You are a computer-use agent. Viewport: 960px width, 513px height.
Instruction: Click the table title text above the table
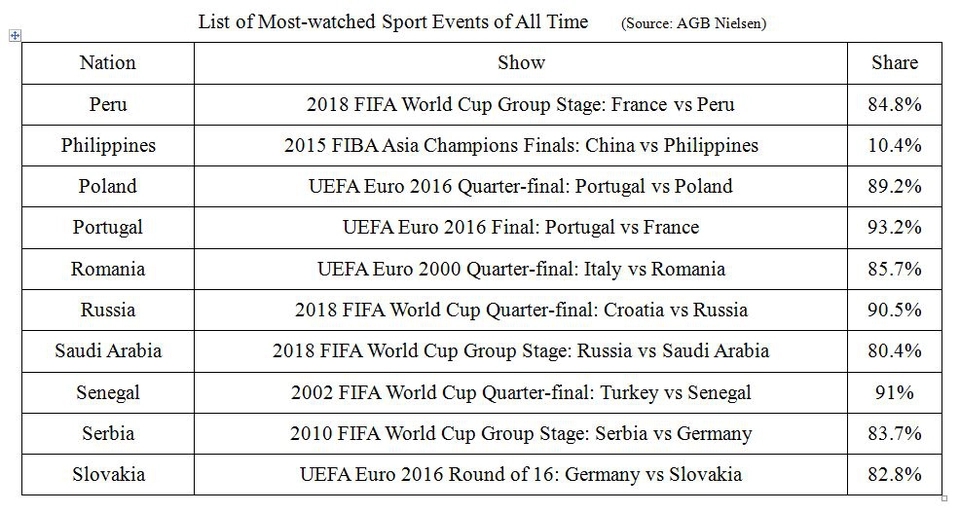pos(393,21)
